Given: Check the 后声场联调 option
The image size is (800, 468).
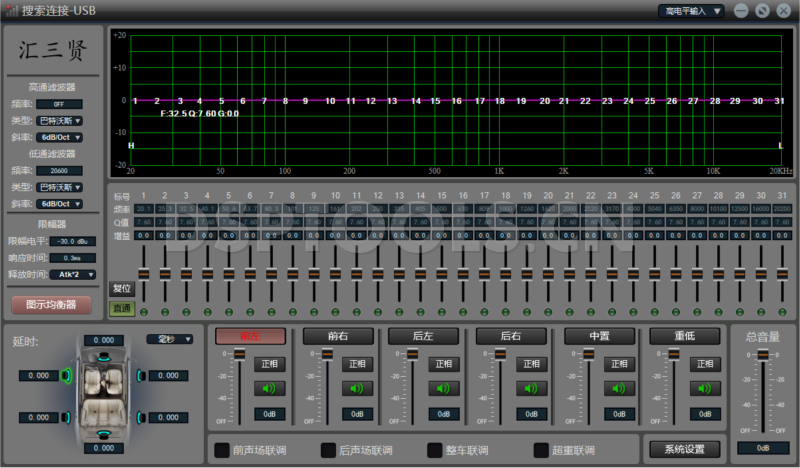Looking at the screenshot, I should (x=327, y=450).
